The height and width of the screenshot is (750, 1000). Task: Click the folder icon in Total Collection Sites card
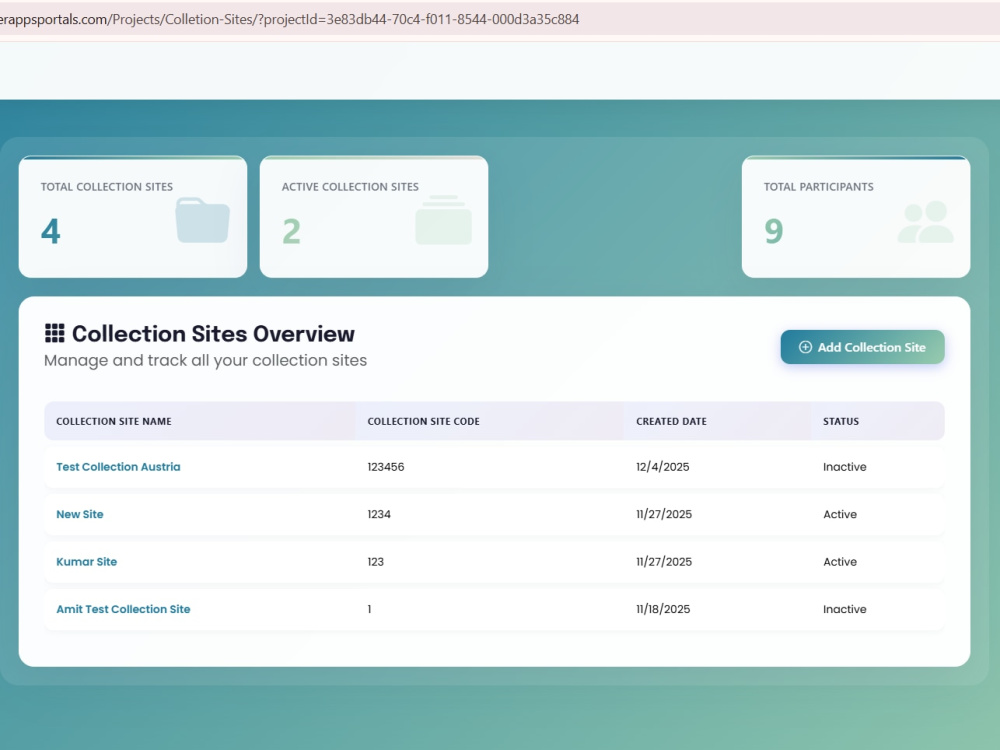coord(202,220)
